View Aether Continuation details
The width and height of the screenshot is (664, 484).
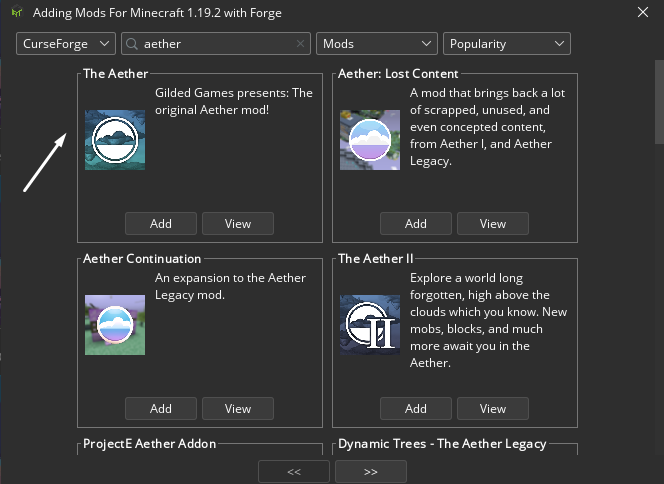pos(238,409)
